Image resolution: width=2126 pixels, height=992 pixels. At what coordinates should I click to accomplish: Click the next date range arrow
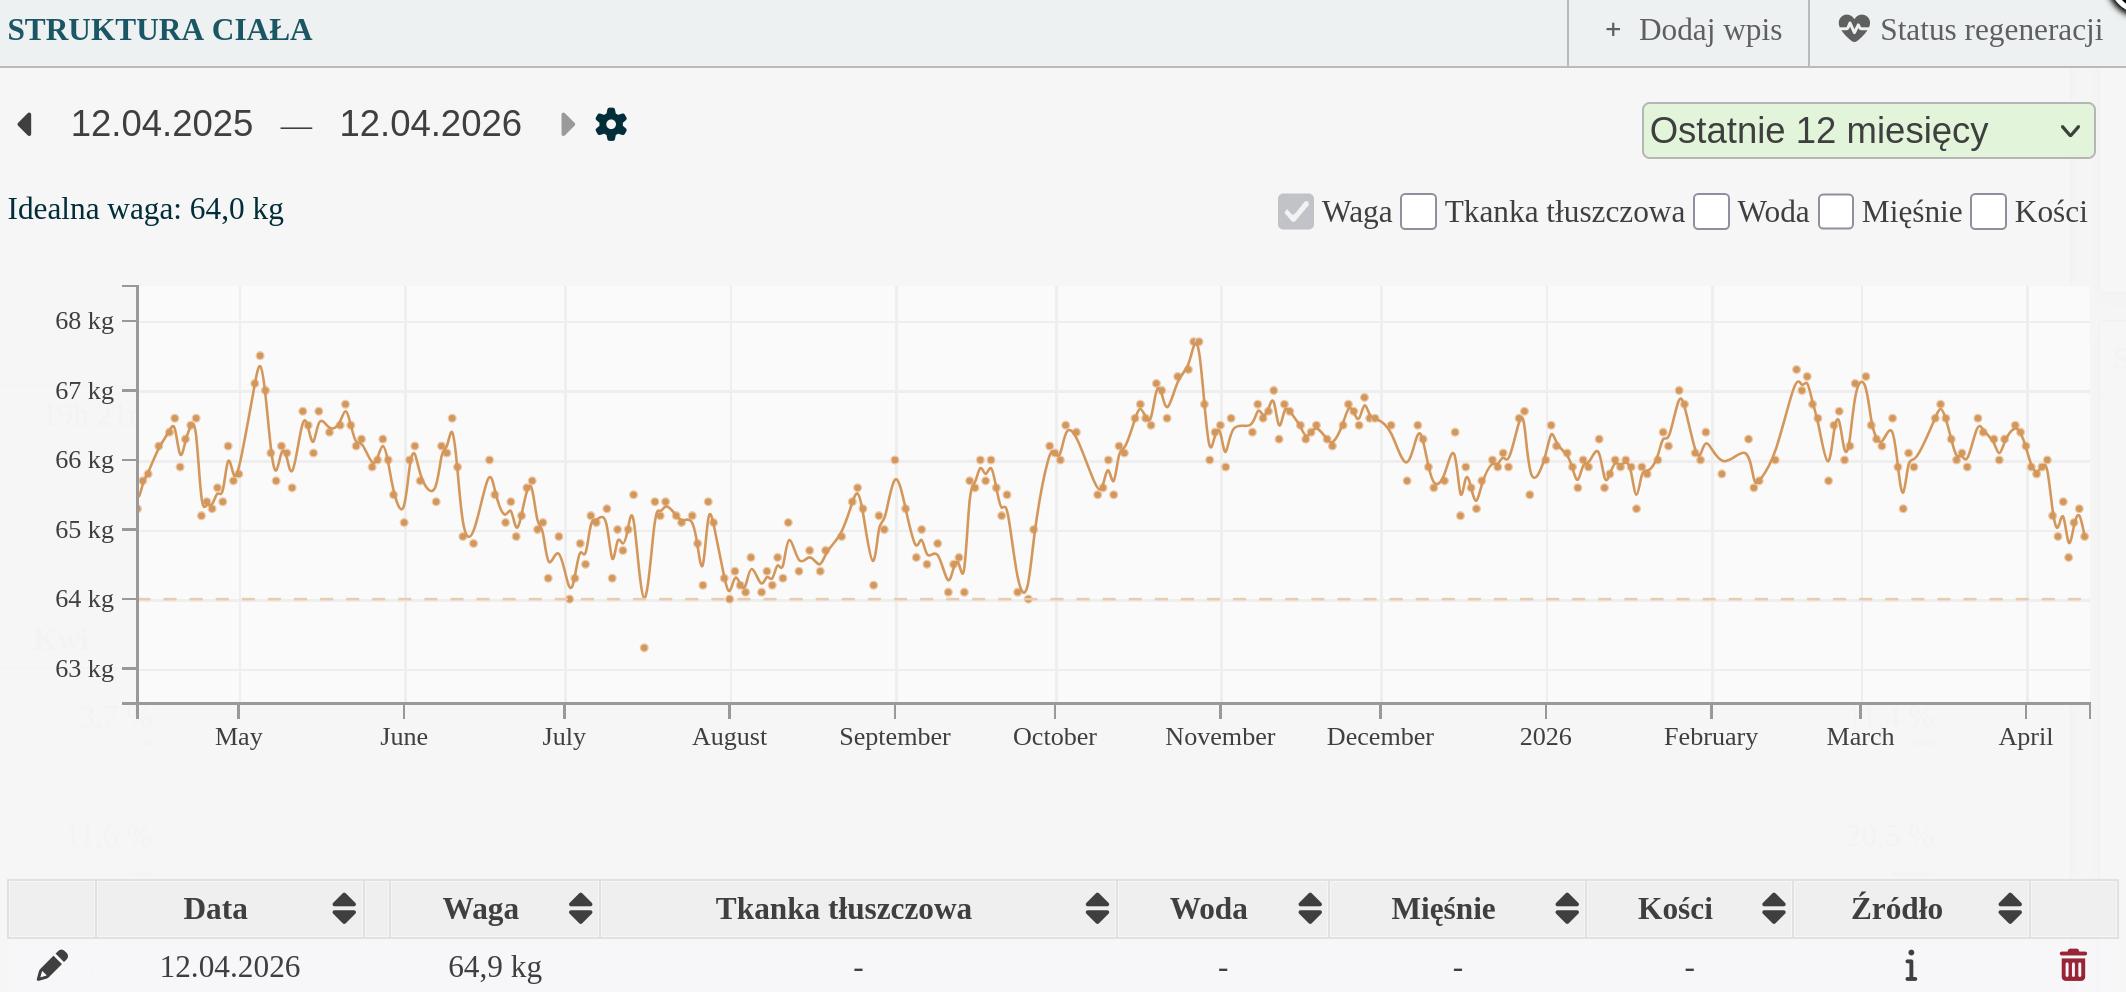[567, 125]
